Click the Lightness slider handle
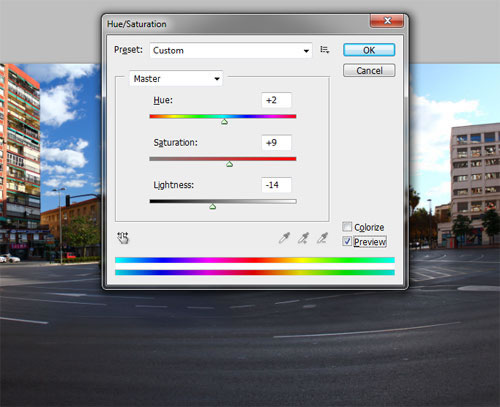 pos(213,207)
